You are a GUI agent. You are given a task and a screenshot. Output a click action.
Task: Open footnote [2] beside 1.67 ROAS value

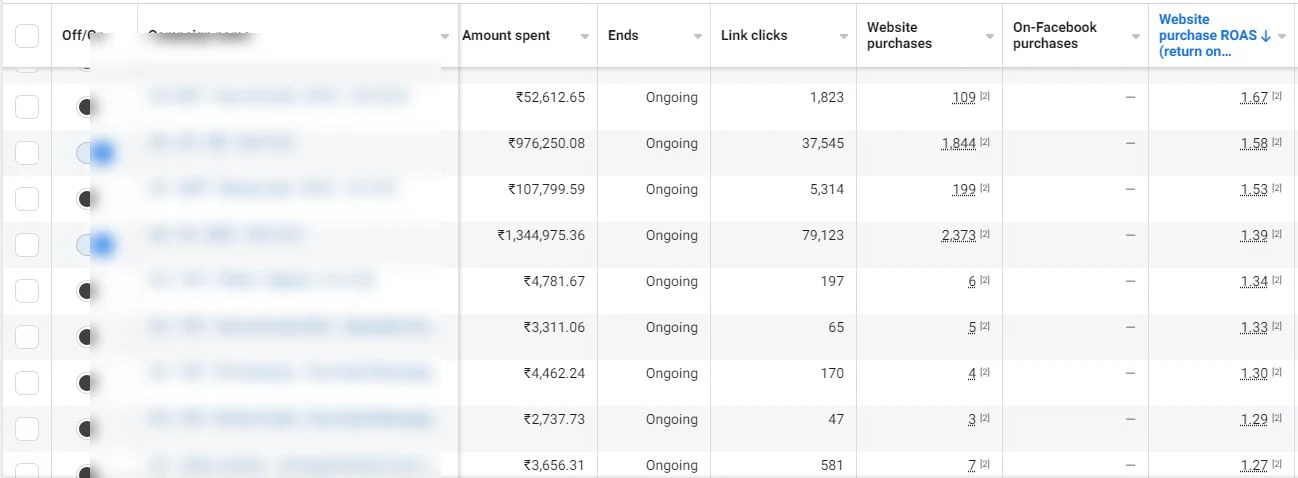point(1277,96)
